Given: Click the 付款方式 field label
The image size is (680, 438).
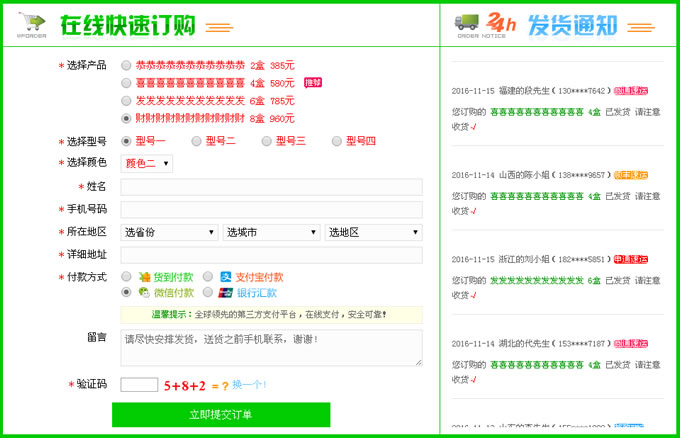Looking at the screenshot, I should click(86, 277).
